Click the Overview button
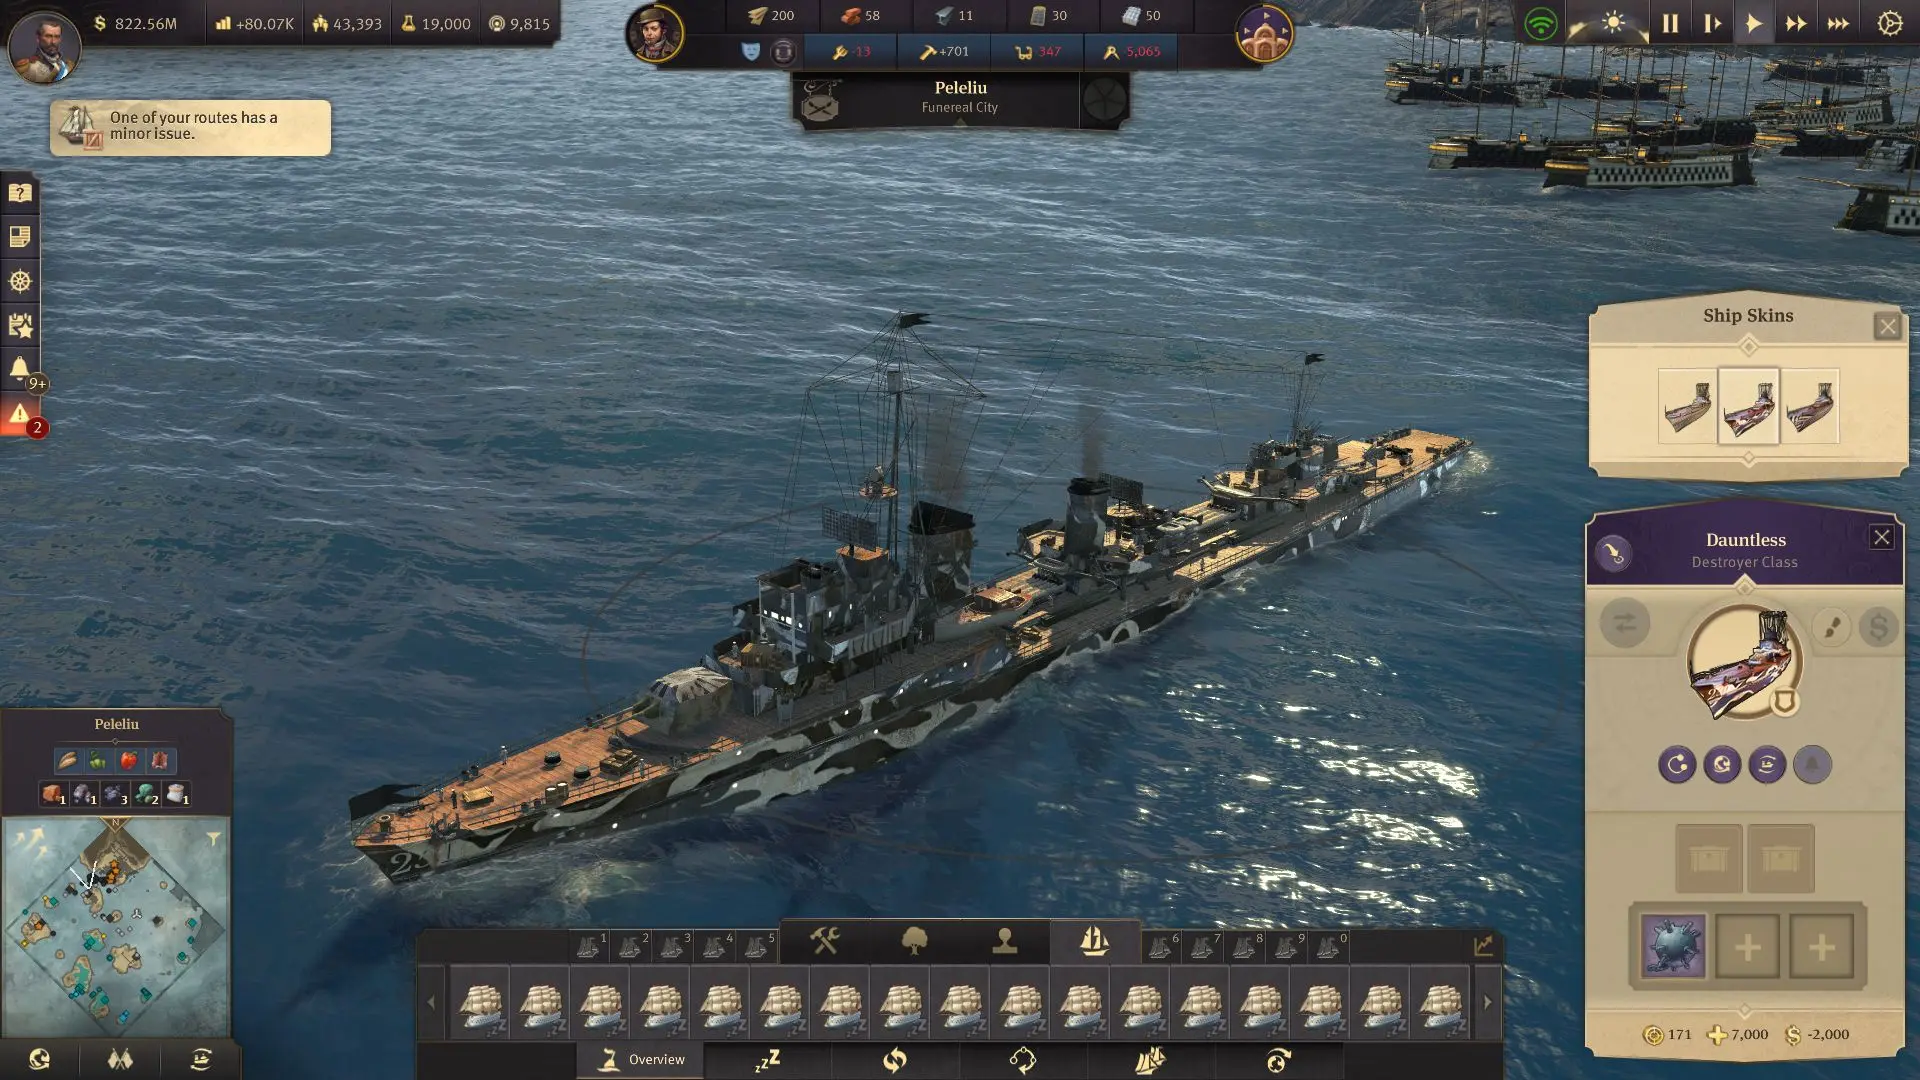The height and width of the screenshot is (1080, 1920). coord(641,1060)
